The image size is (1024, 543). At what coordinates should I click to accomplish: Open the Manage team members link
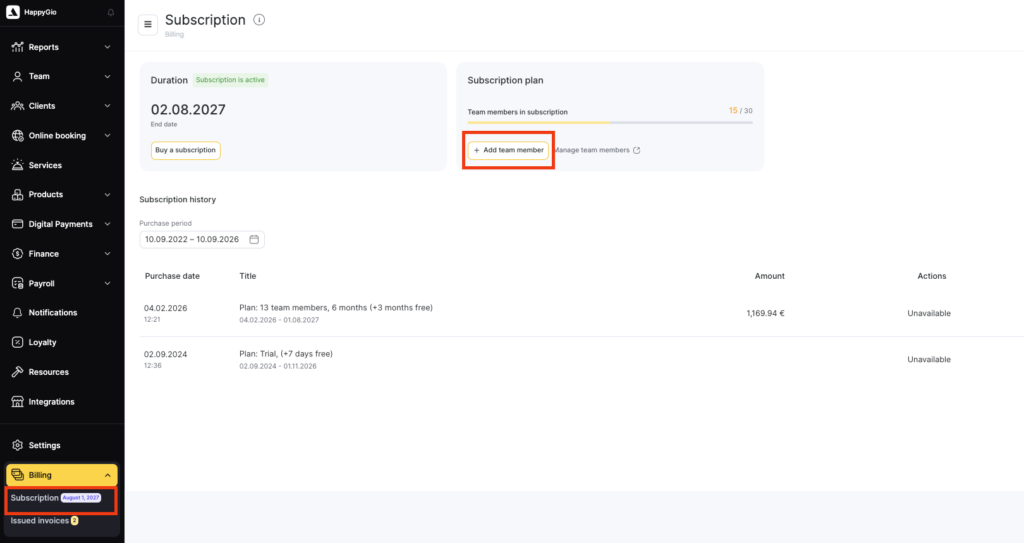597,150
